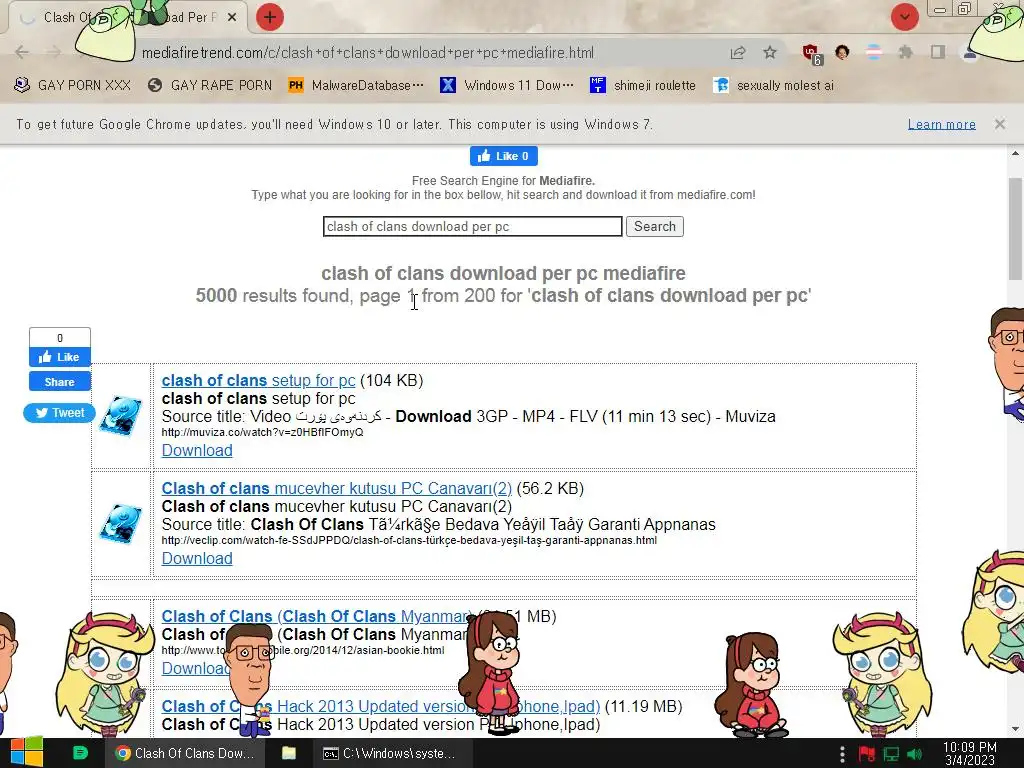This screenshot has width=1024, height=768.
Task: Open the Clash Of Clans Myanmar result link
Action: click(x=316, y=616)
